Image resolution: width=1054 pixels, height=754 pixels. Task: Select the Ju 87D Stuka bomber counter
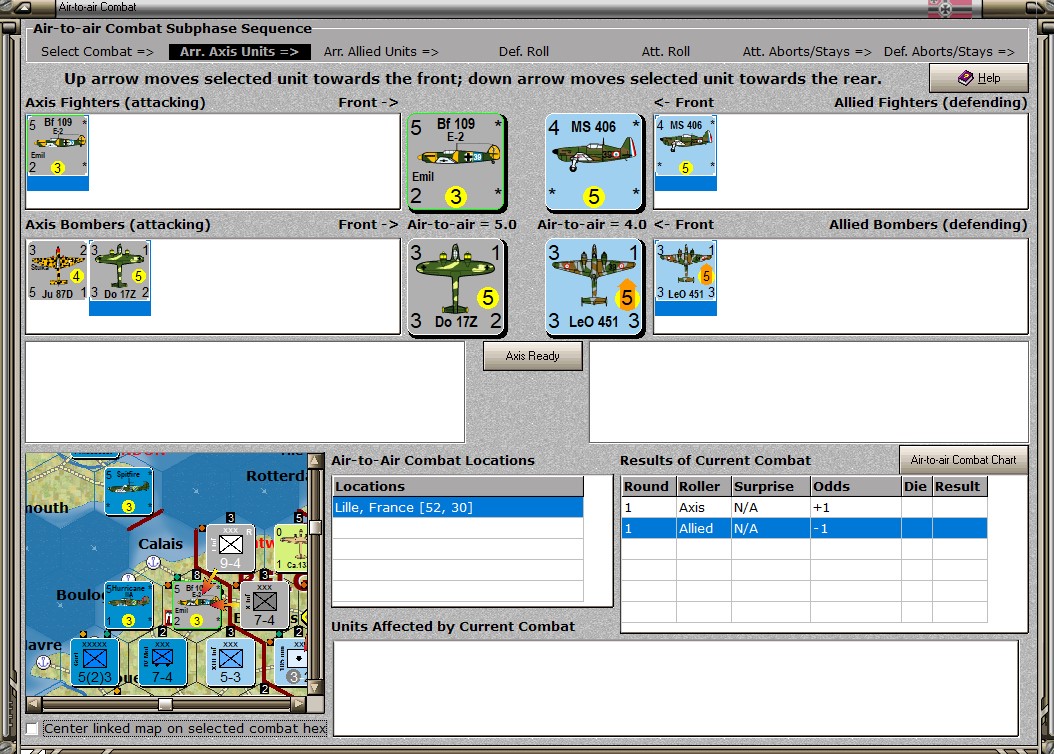coord(57,271)
